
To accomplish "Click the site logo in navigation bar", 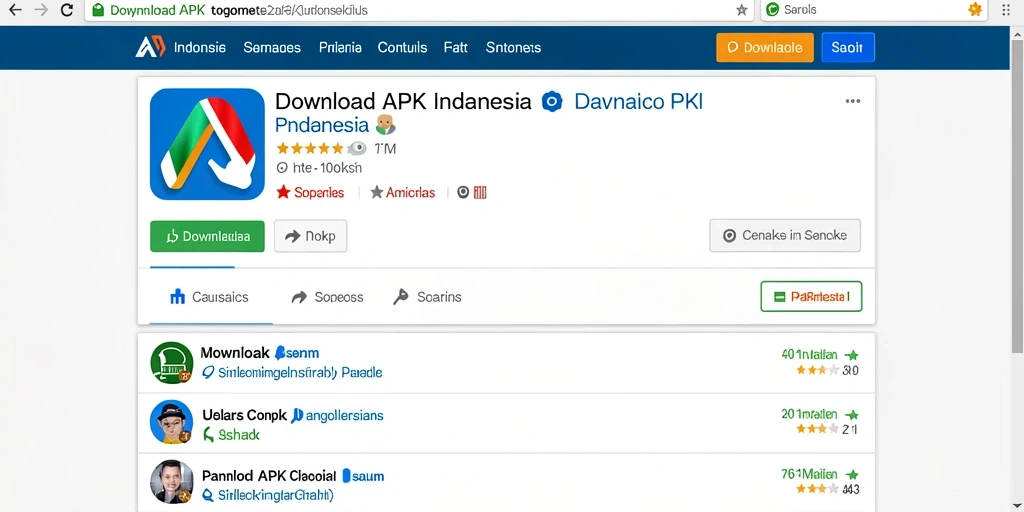I will coord(150,47).
